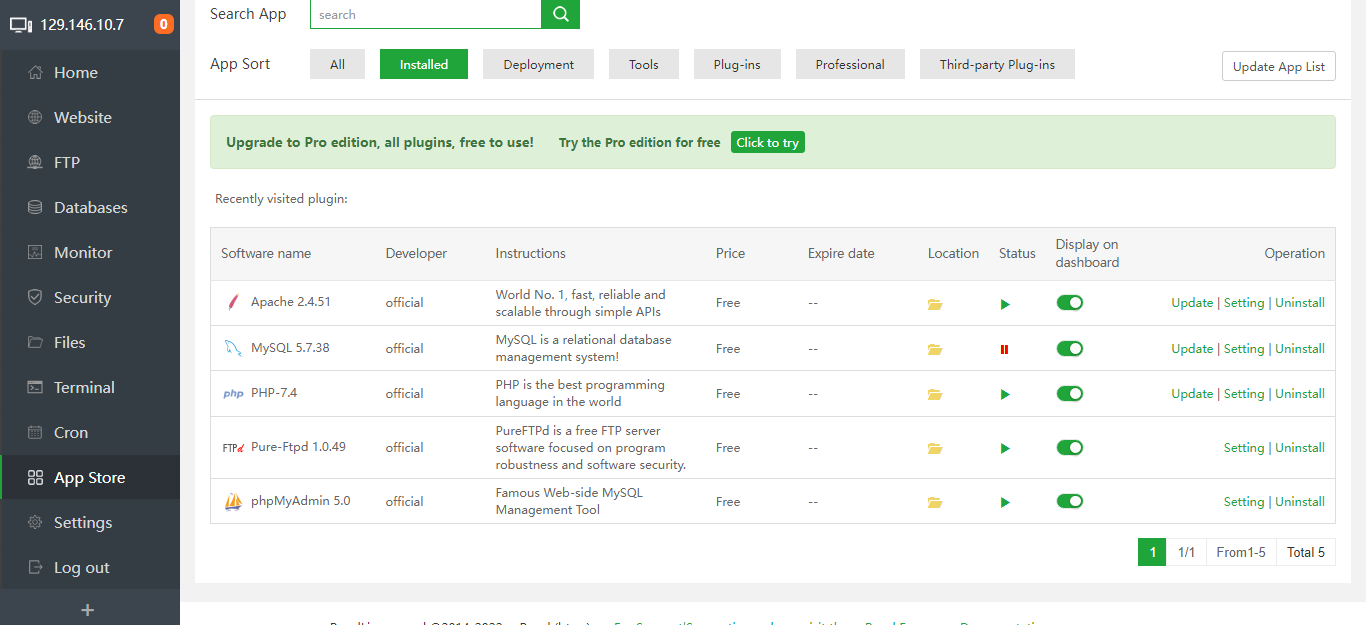Click the plus icon below sidebar
The image size is (1366, 625).
pos(88,610)
